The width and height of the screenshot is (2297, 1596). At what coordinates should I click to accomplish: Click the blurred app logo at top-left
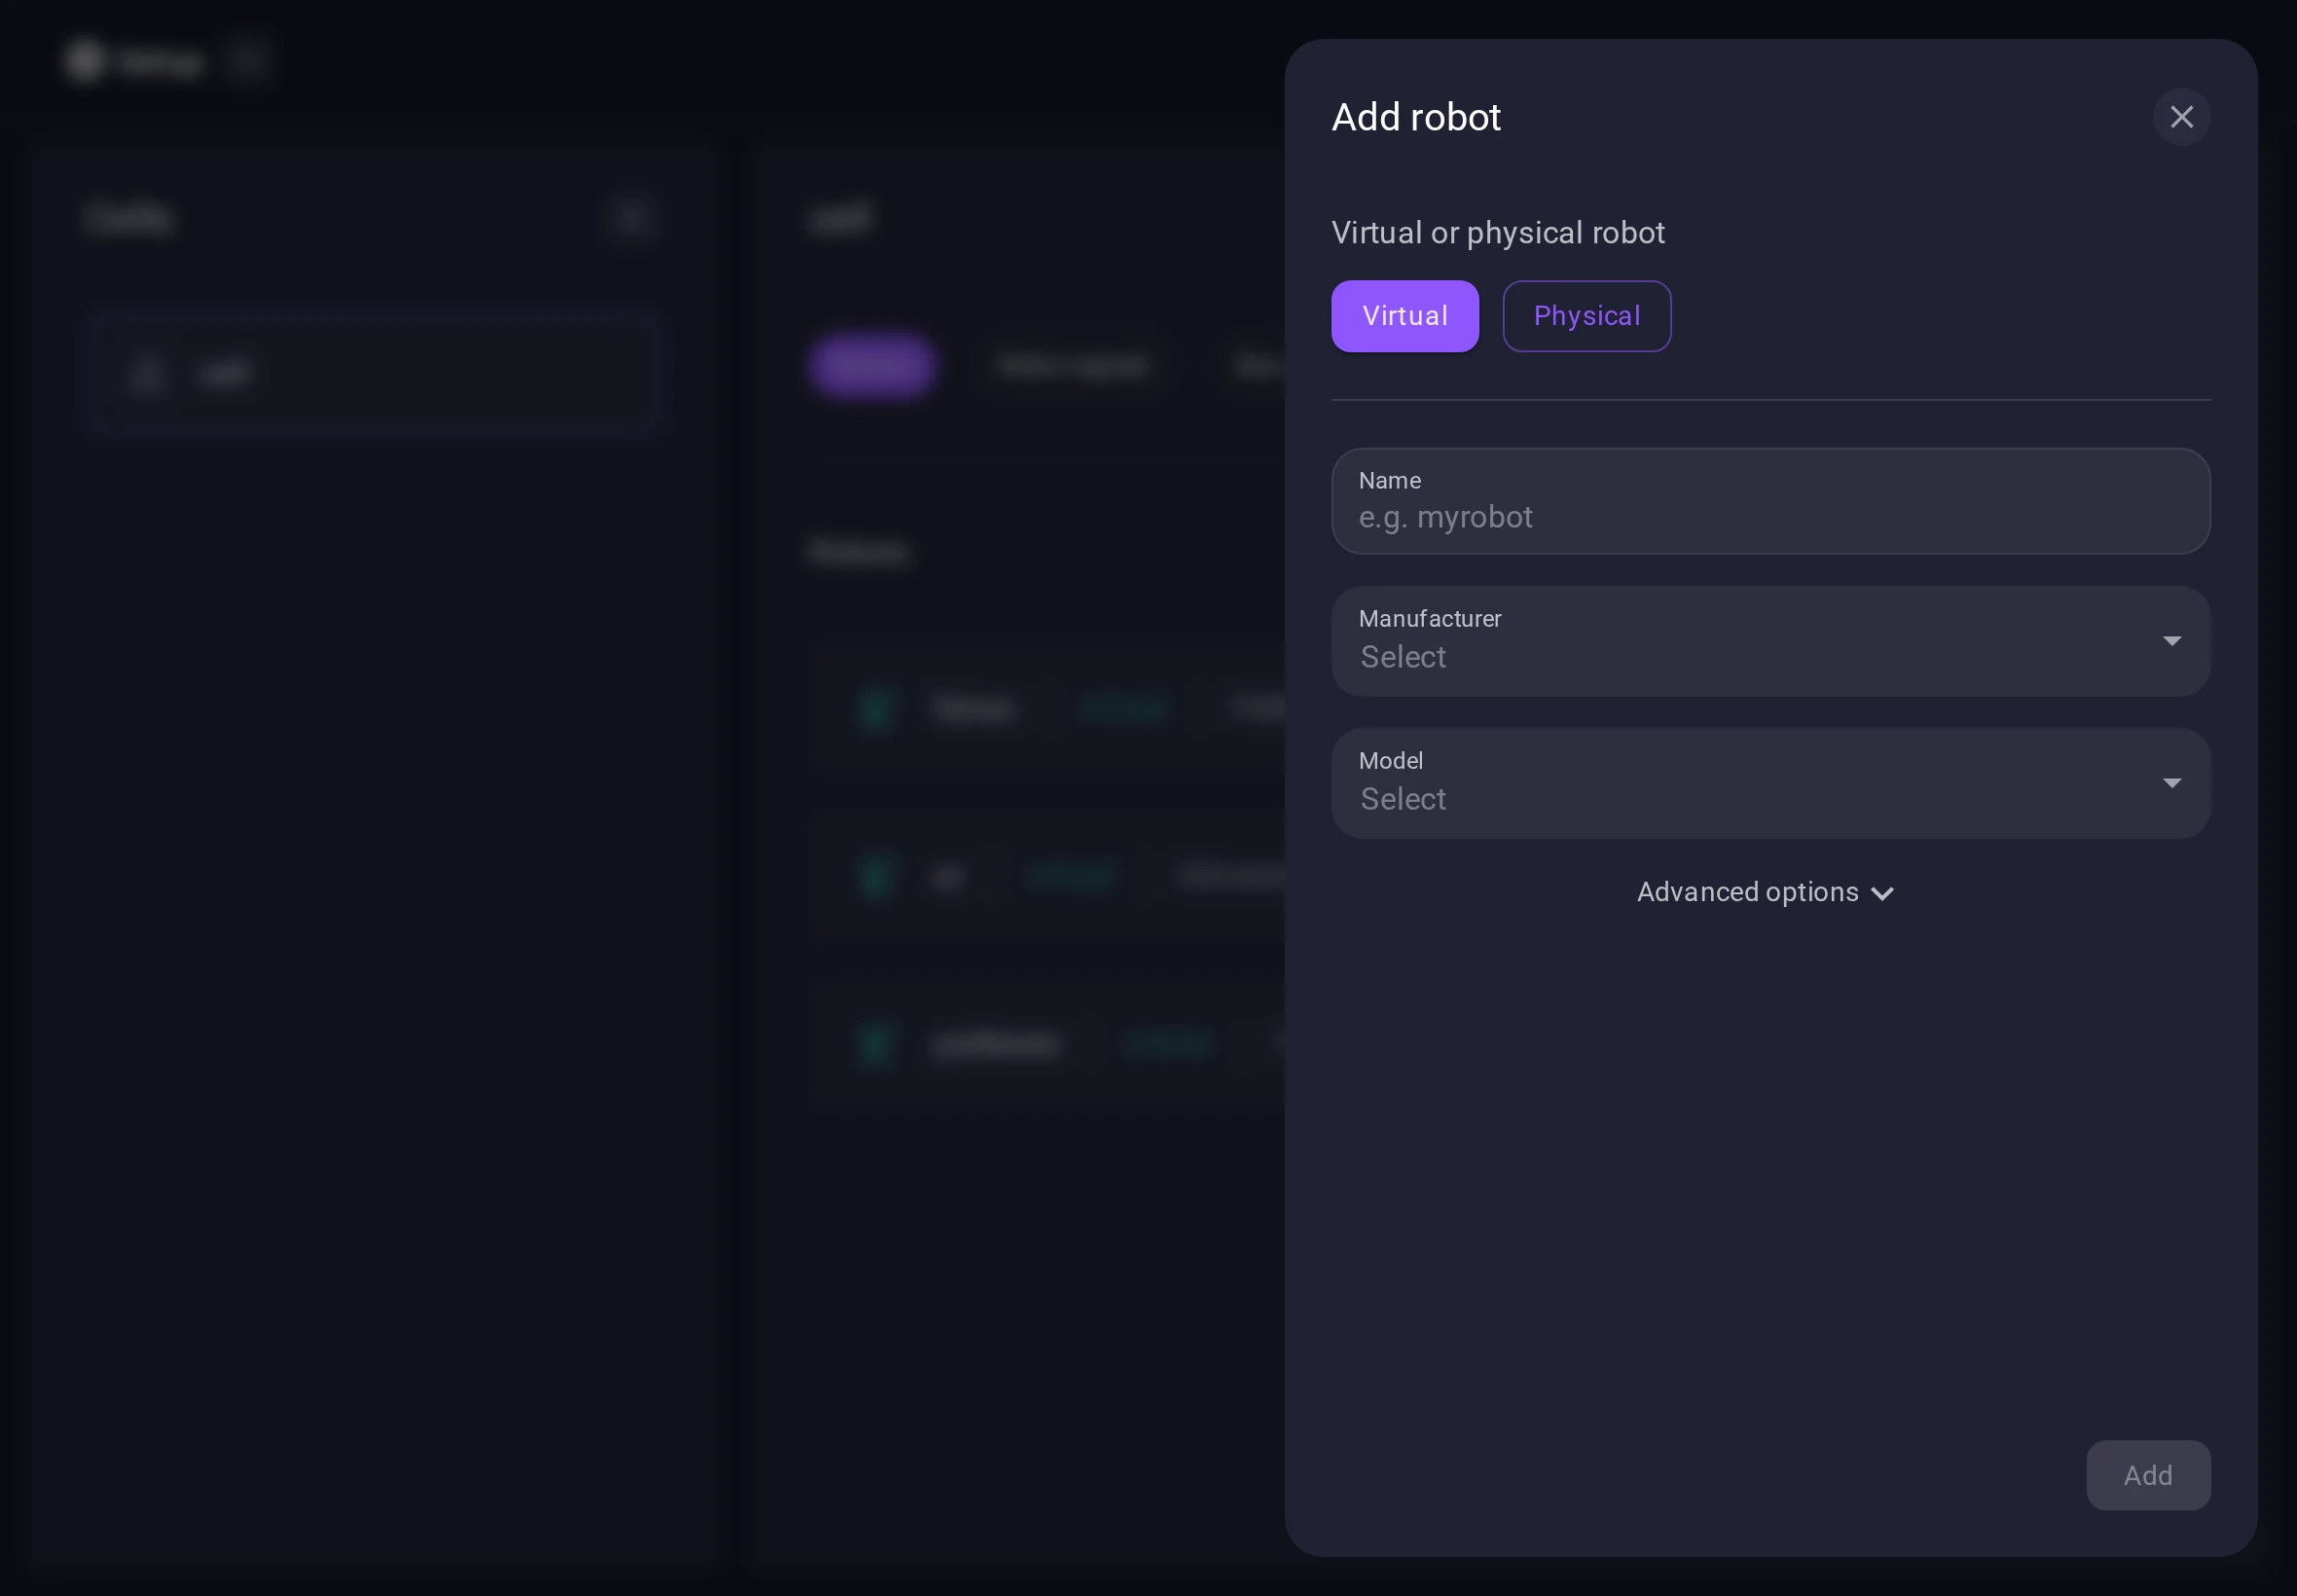click(85, 60)
